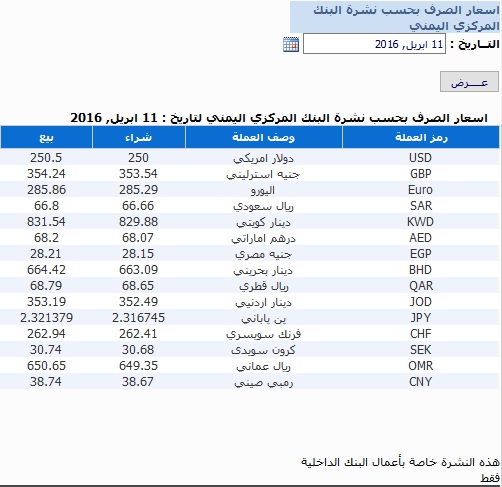Click the QAR sell rate 68.79
The image size is (502, 487).
point(46,286)
